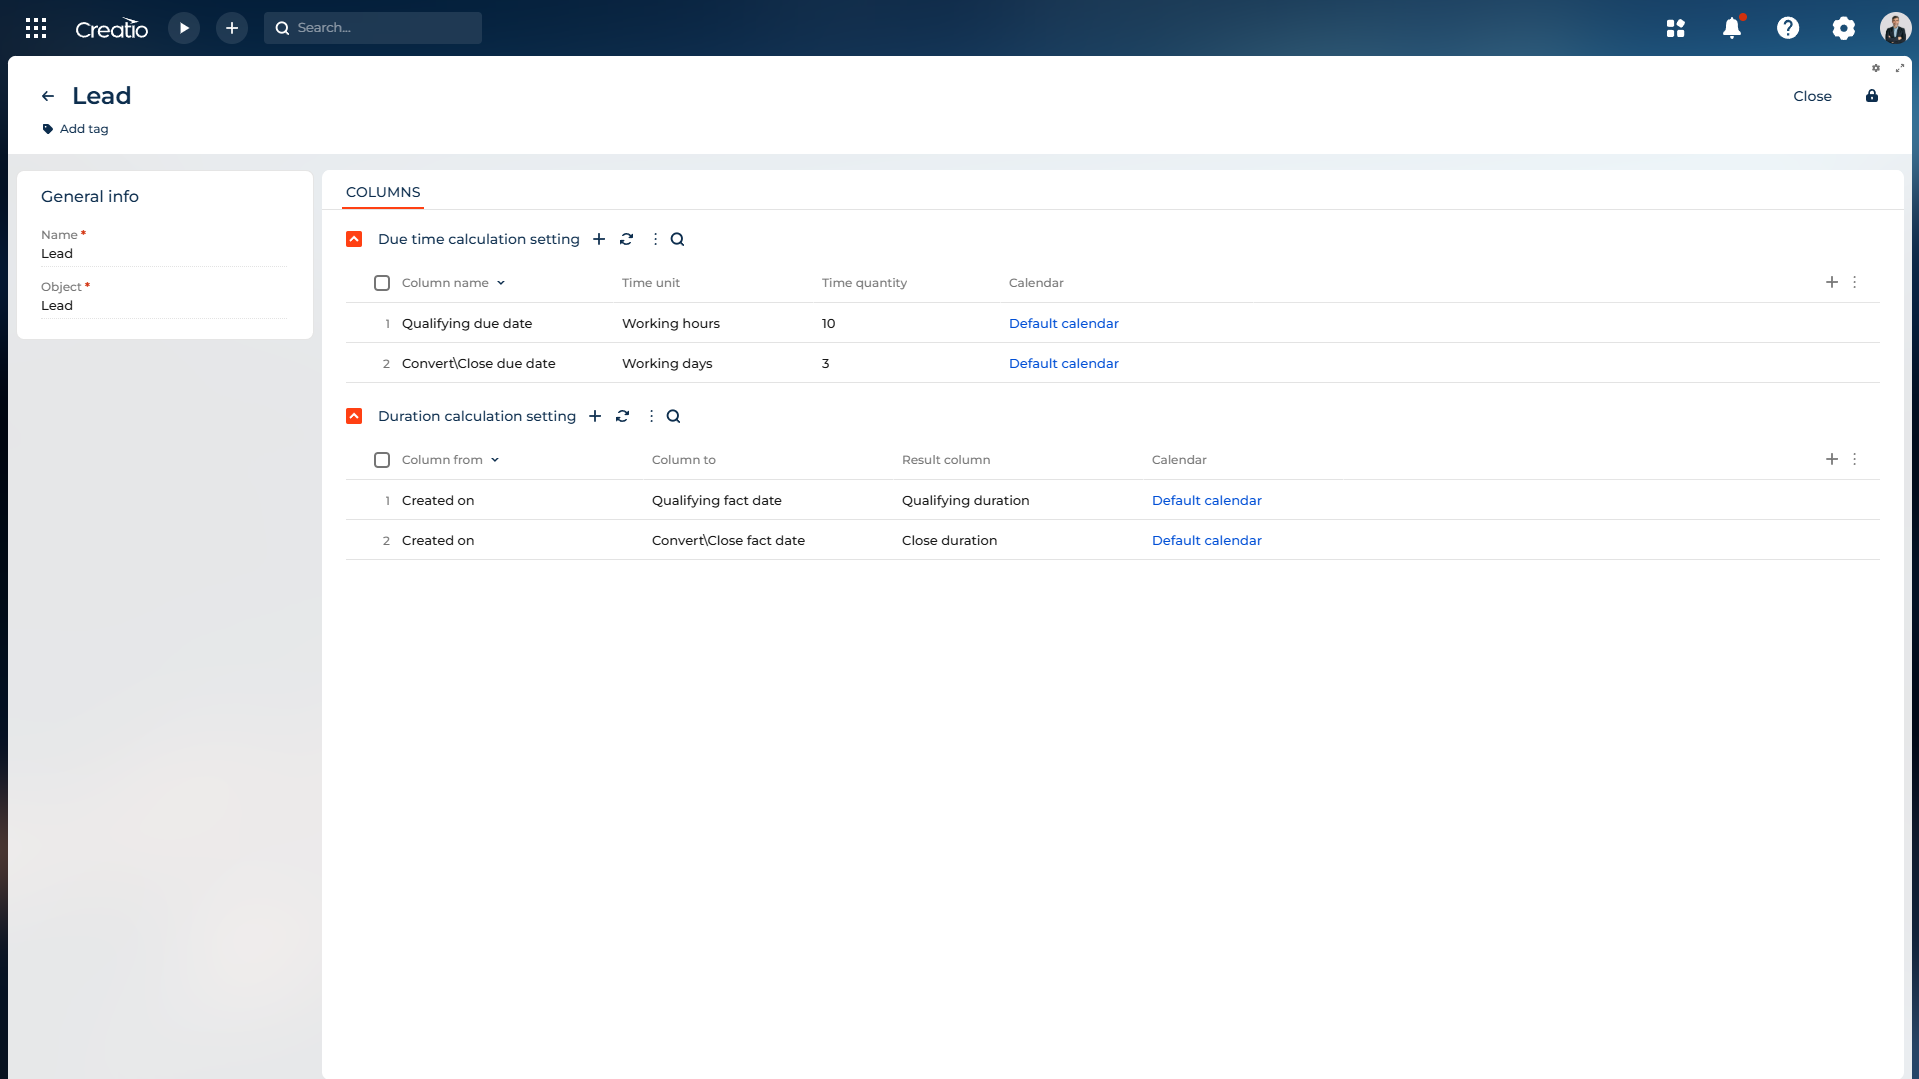Click the Close button
The image size is (1919, 1079).
point(1812,96)
